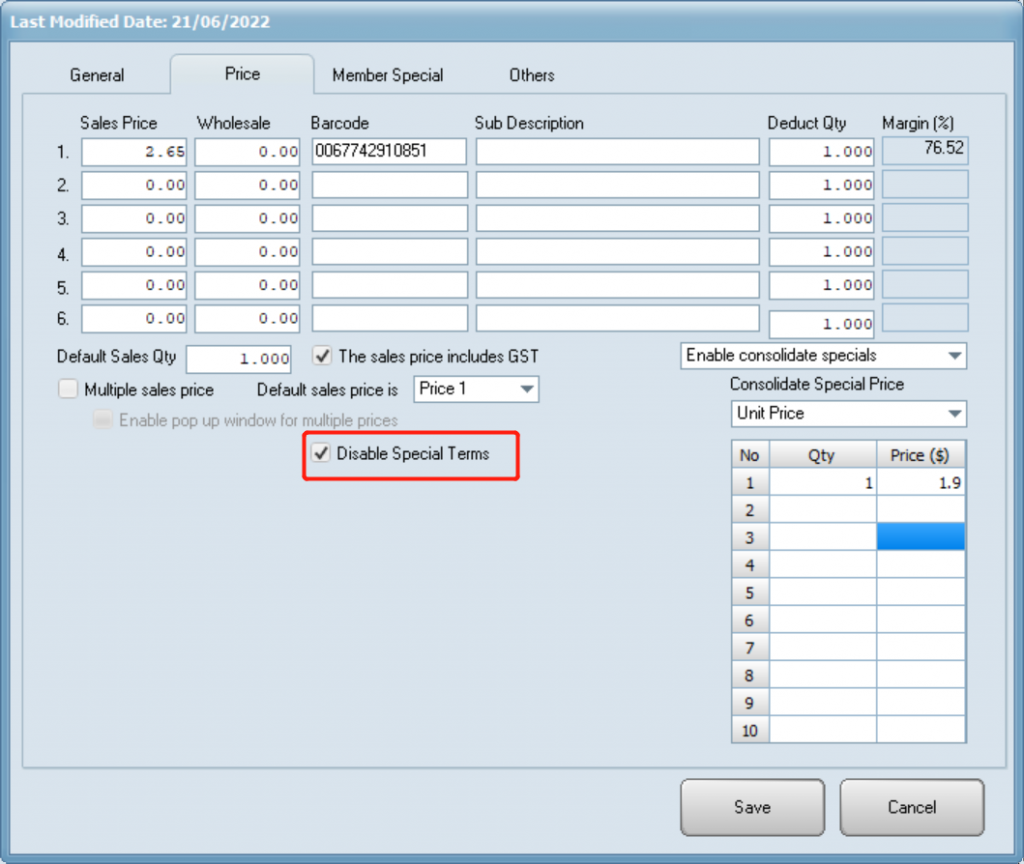Open the Member Special tab

click(x=387, y=75)
